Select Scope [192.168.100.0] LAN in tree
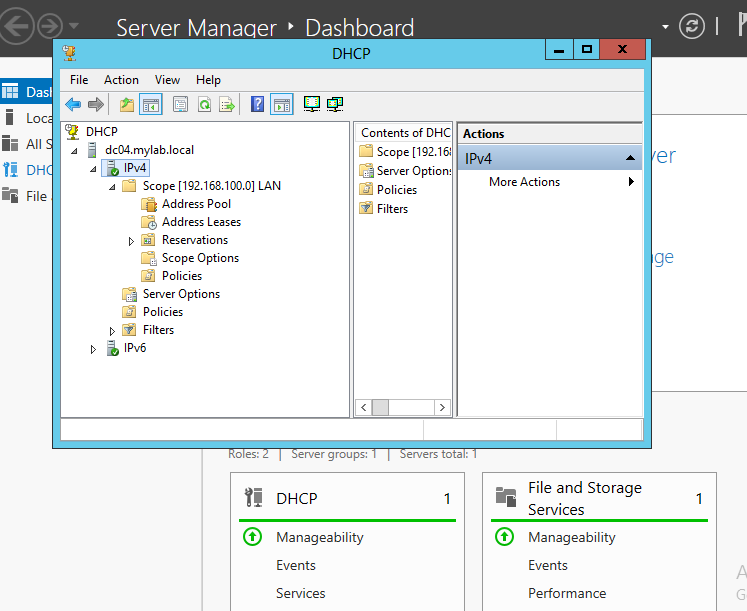747x611 pixels. 212,186
